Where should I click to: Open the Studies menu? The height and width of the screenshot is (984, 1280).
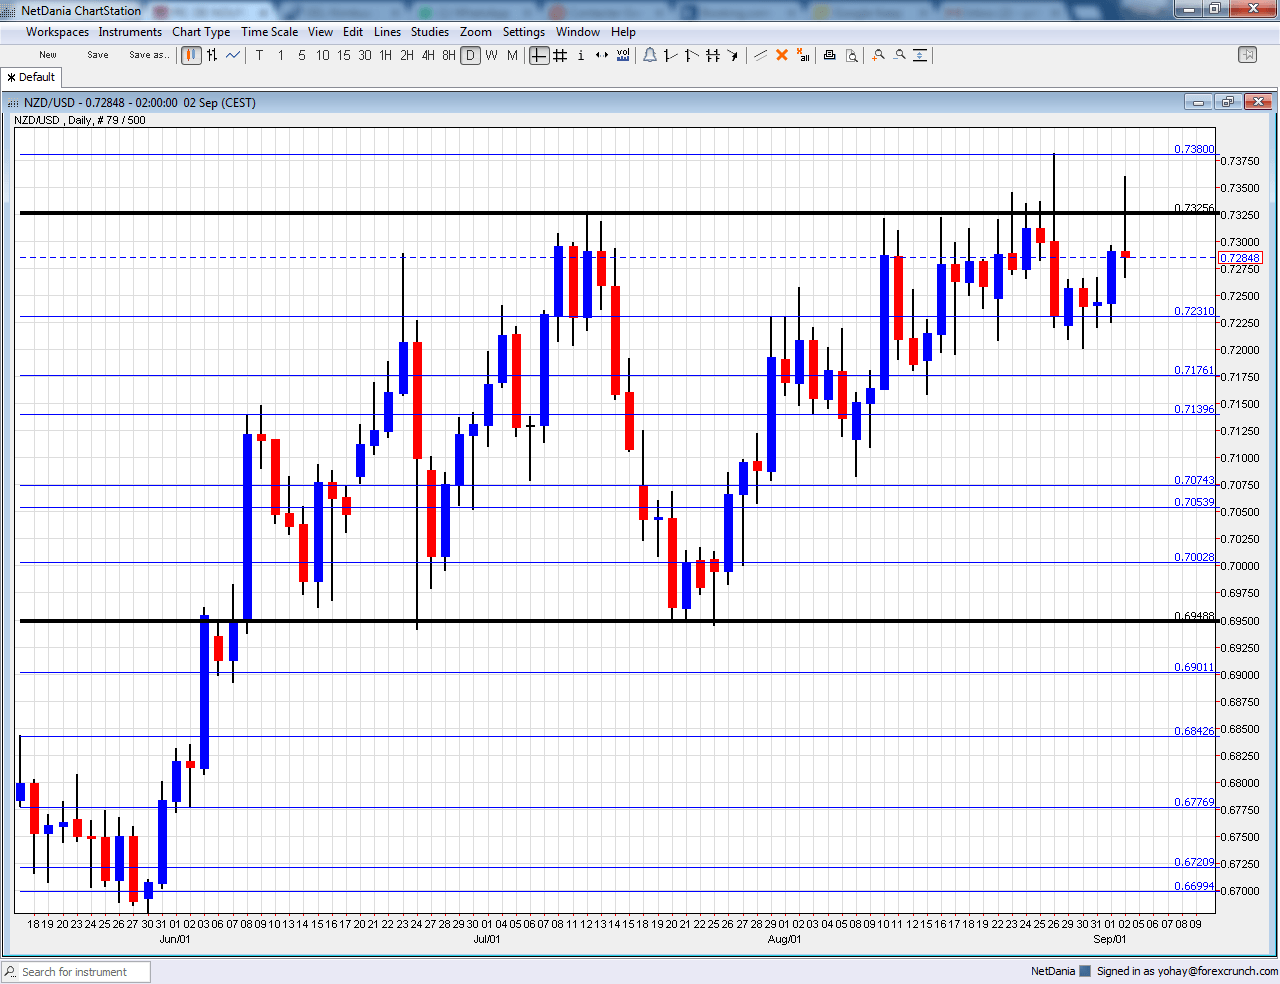pyautogui.click(x=430, y=31)
